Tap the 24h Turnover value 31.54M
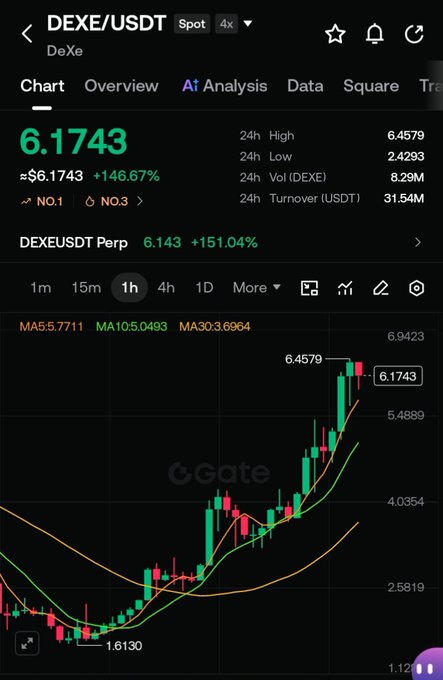The image size is (443, 680). (404, 198)
